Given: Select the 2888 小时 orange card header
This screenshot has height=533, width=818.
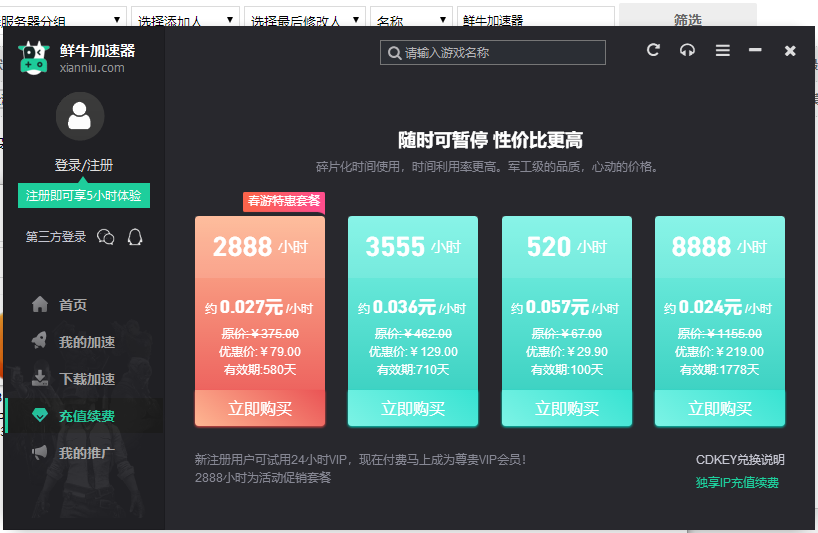Looking at the screenshot, I should 260,247.
